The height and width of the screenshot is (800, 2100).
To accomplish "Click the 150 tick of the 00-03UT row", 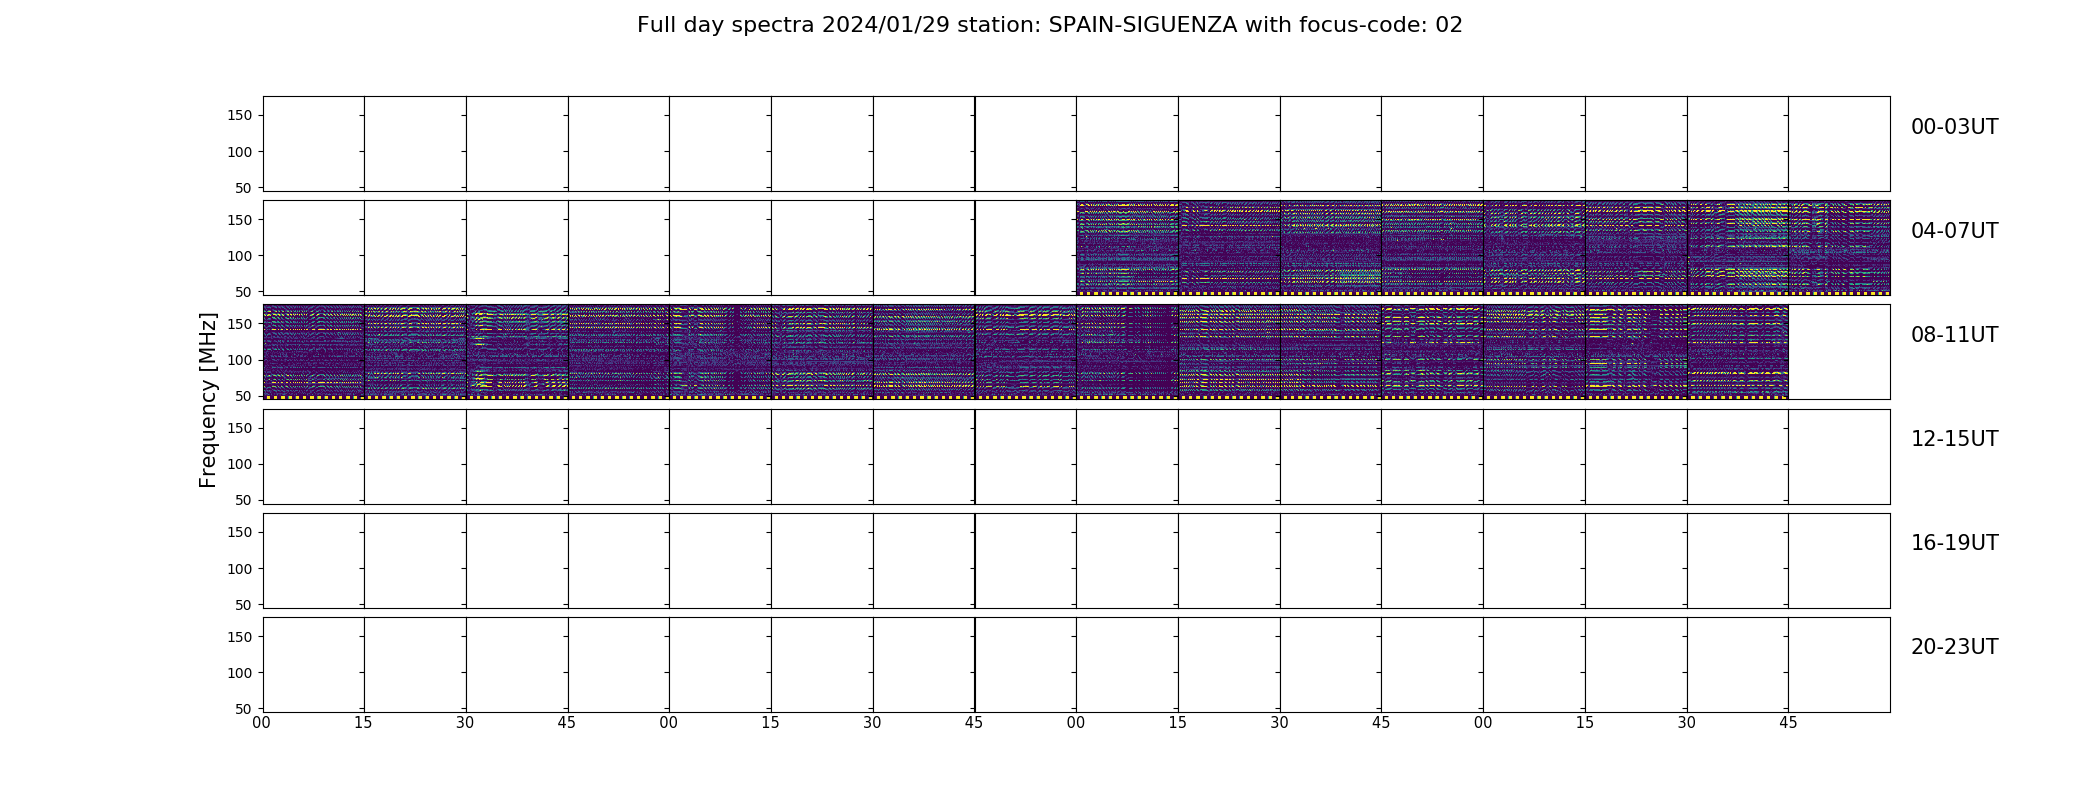I will click(240, 116).
